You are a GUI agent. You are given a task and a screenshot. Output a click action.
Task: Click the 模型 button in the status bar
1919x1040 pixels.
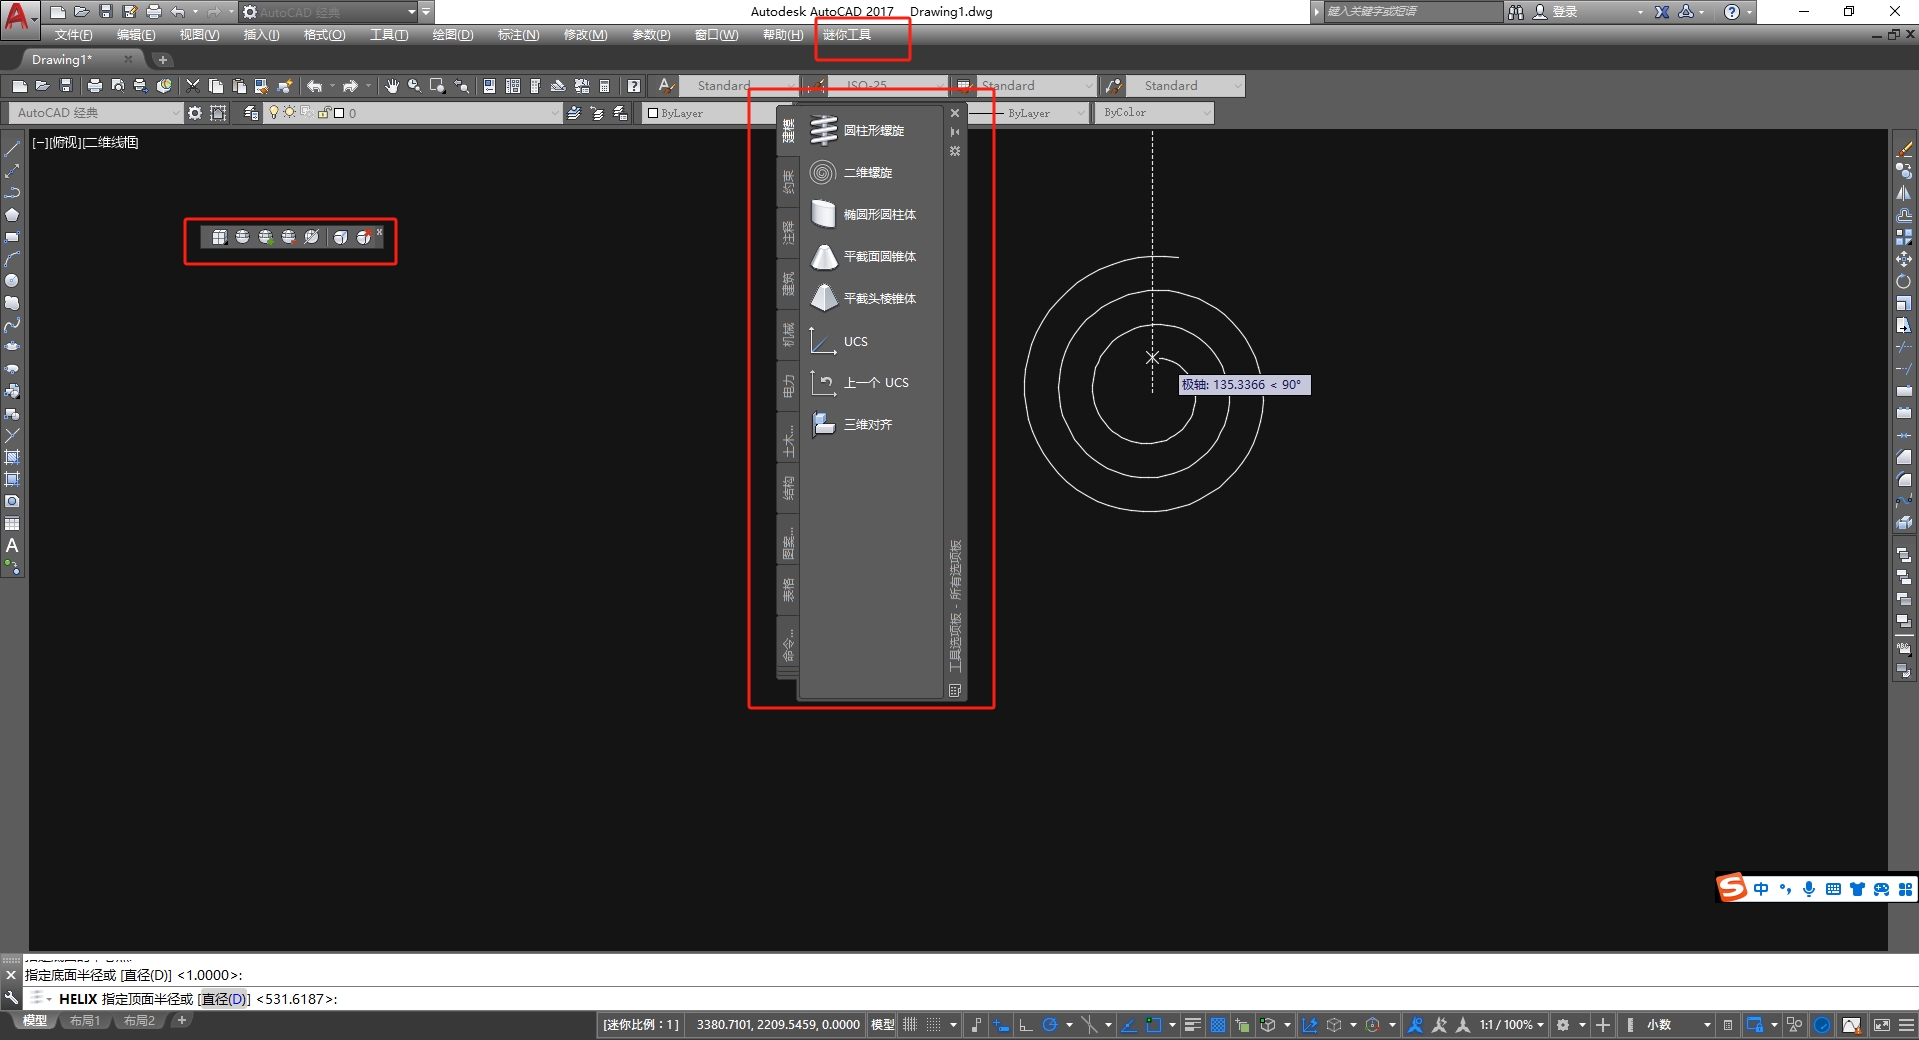pos(883,1025)
